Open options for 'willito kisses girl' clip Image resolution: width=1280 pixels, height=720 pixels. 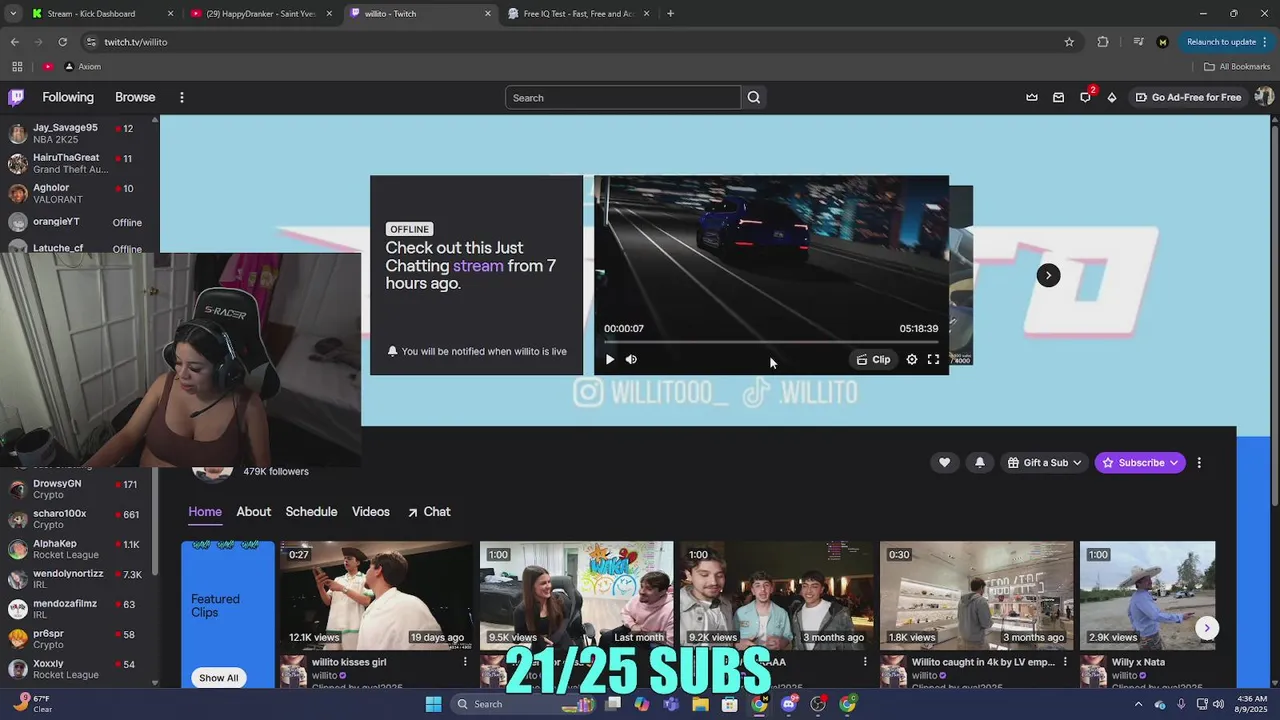click(x=465, y=662)
